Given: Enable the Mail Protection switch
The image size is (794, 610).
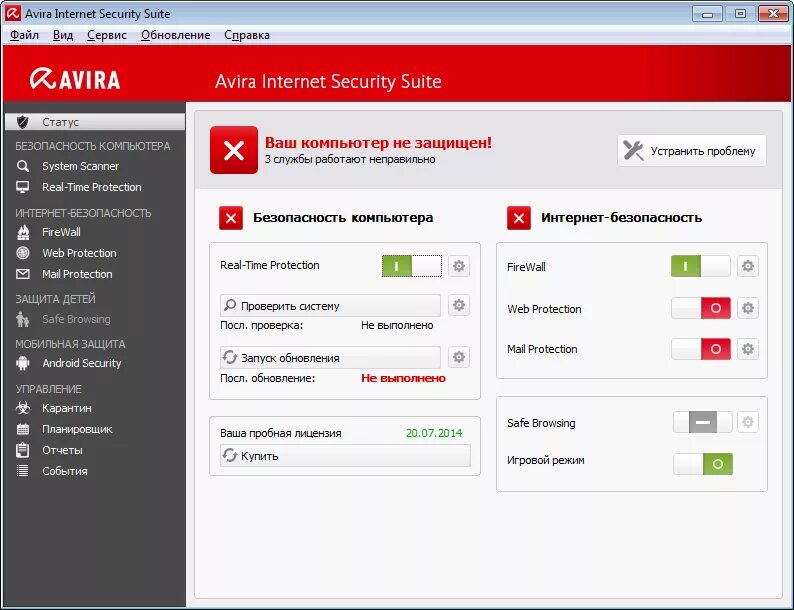Looking at the screenshot, I should coord(701,349).
